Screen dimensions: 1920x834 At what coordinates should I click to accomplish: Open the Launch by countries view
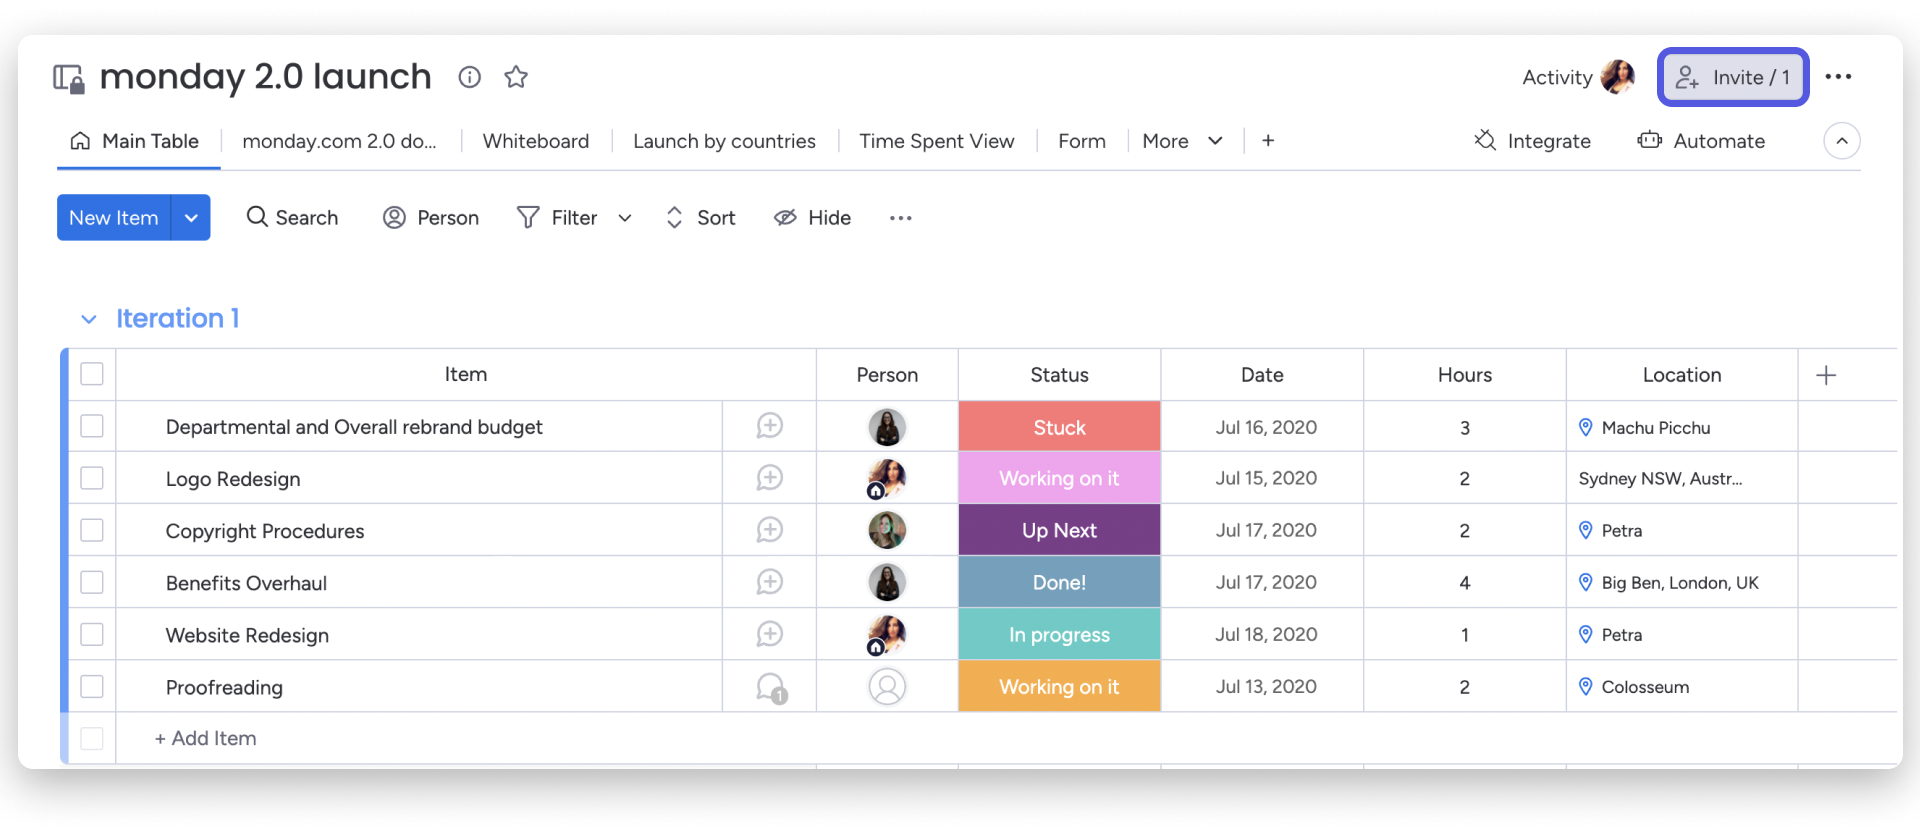pos(724,141)
